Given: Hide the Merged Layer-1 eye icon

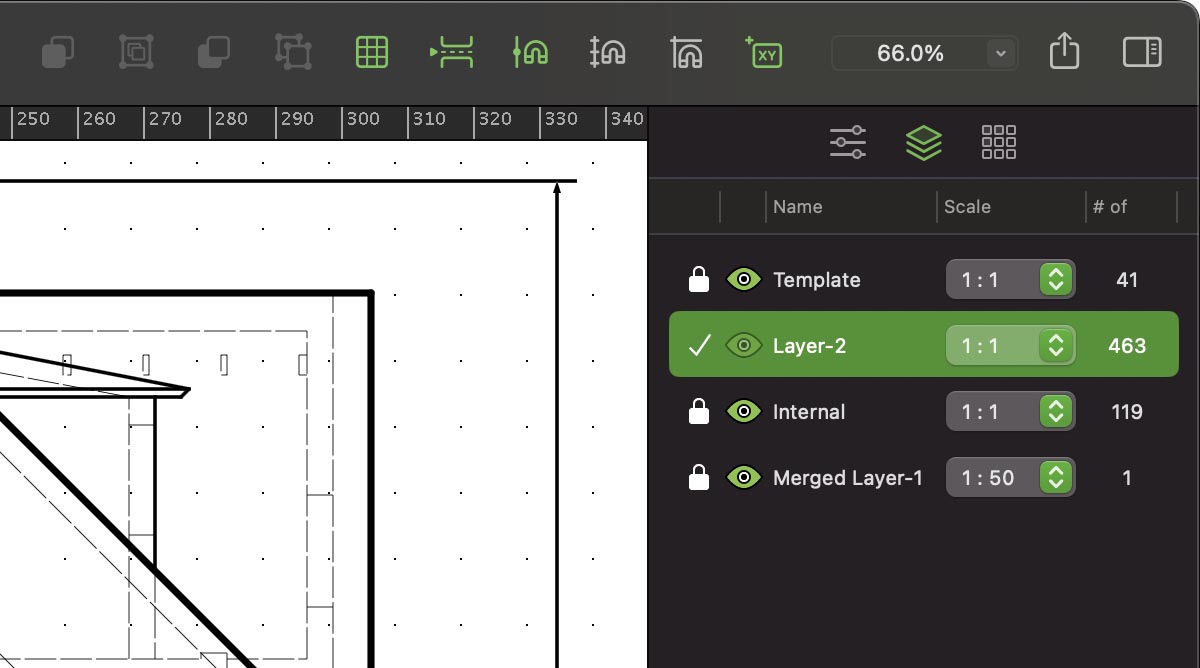Looking at the screenshot, I should coord(743,478).
